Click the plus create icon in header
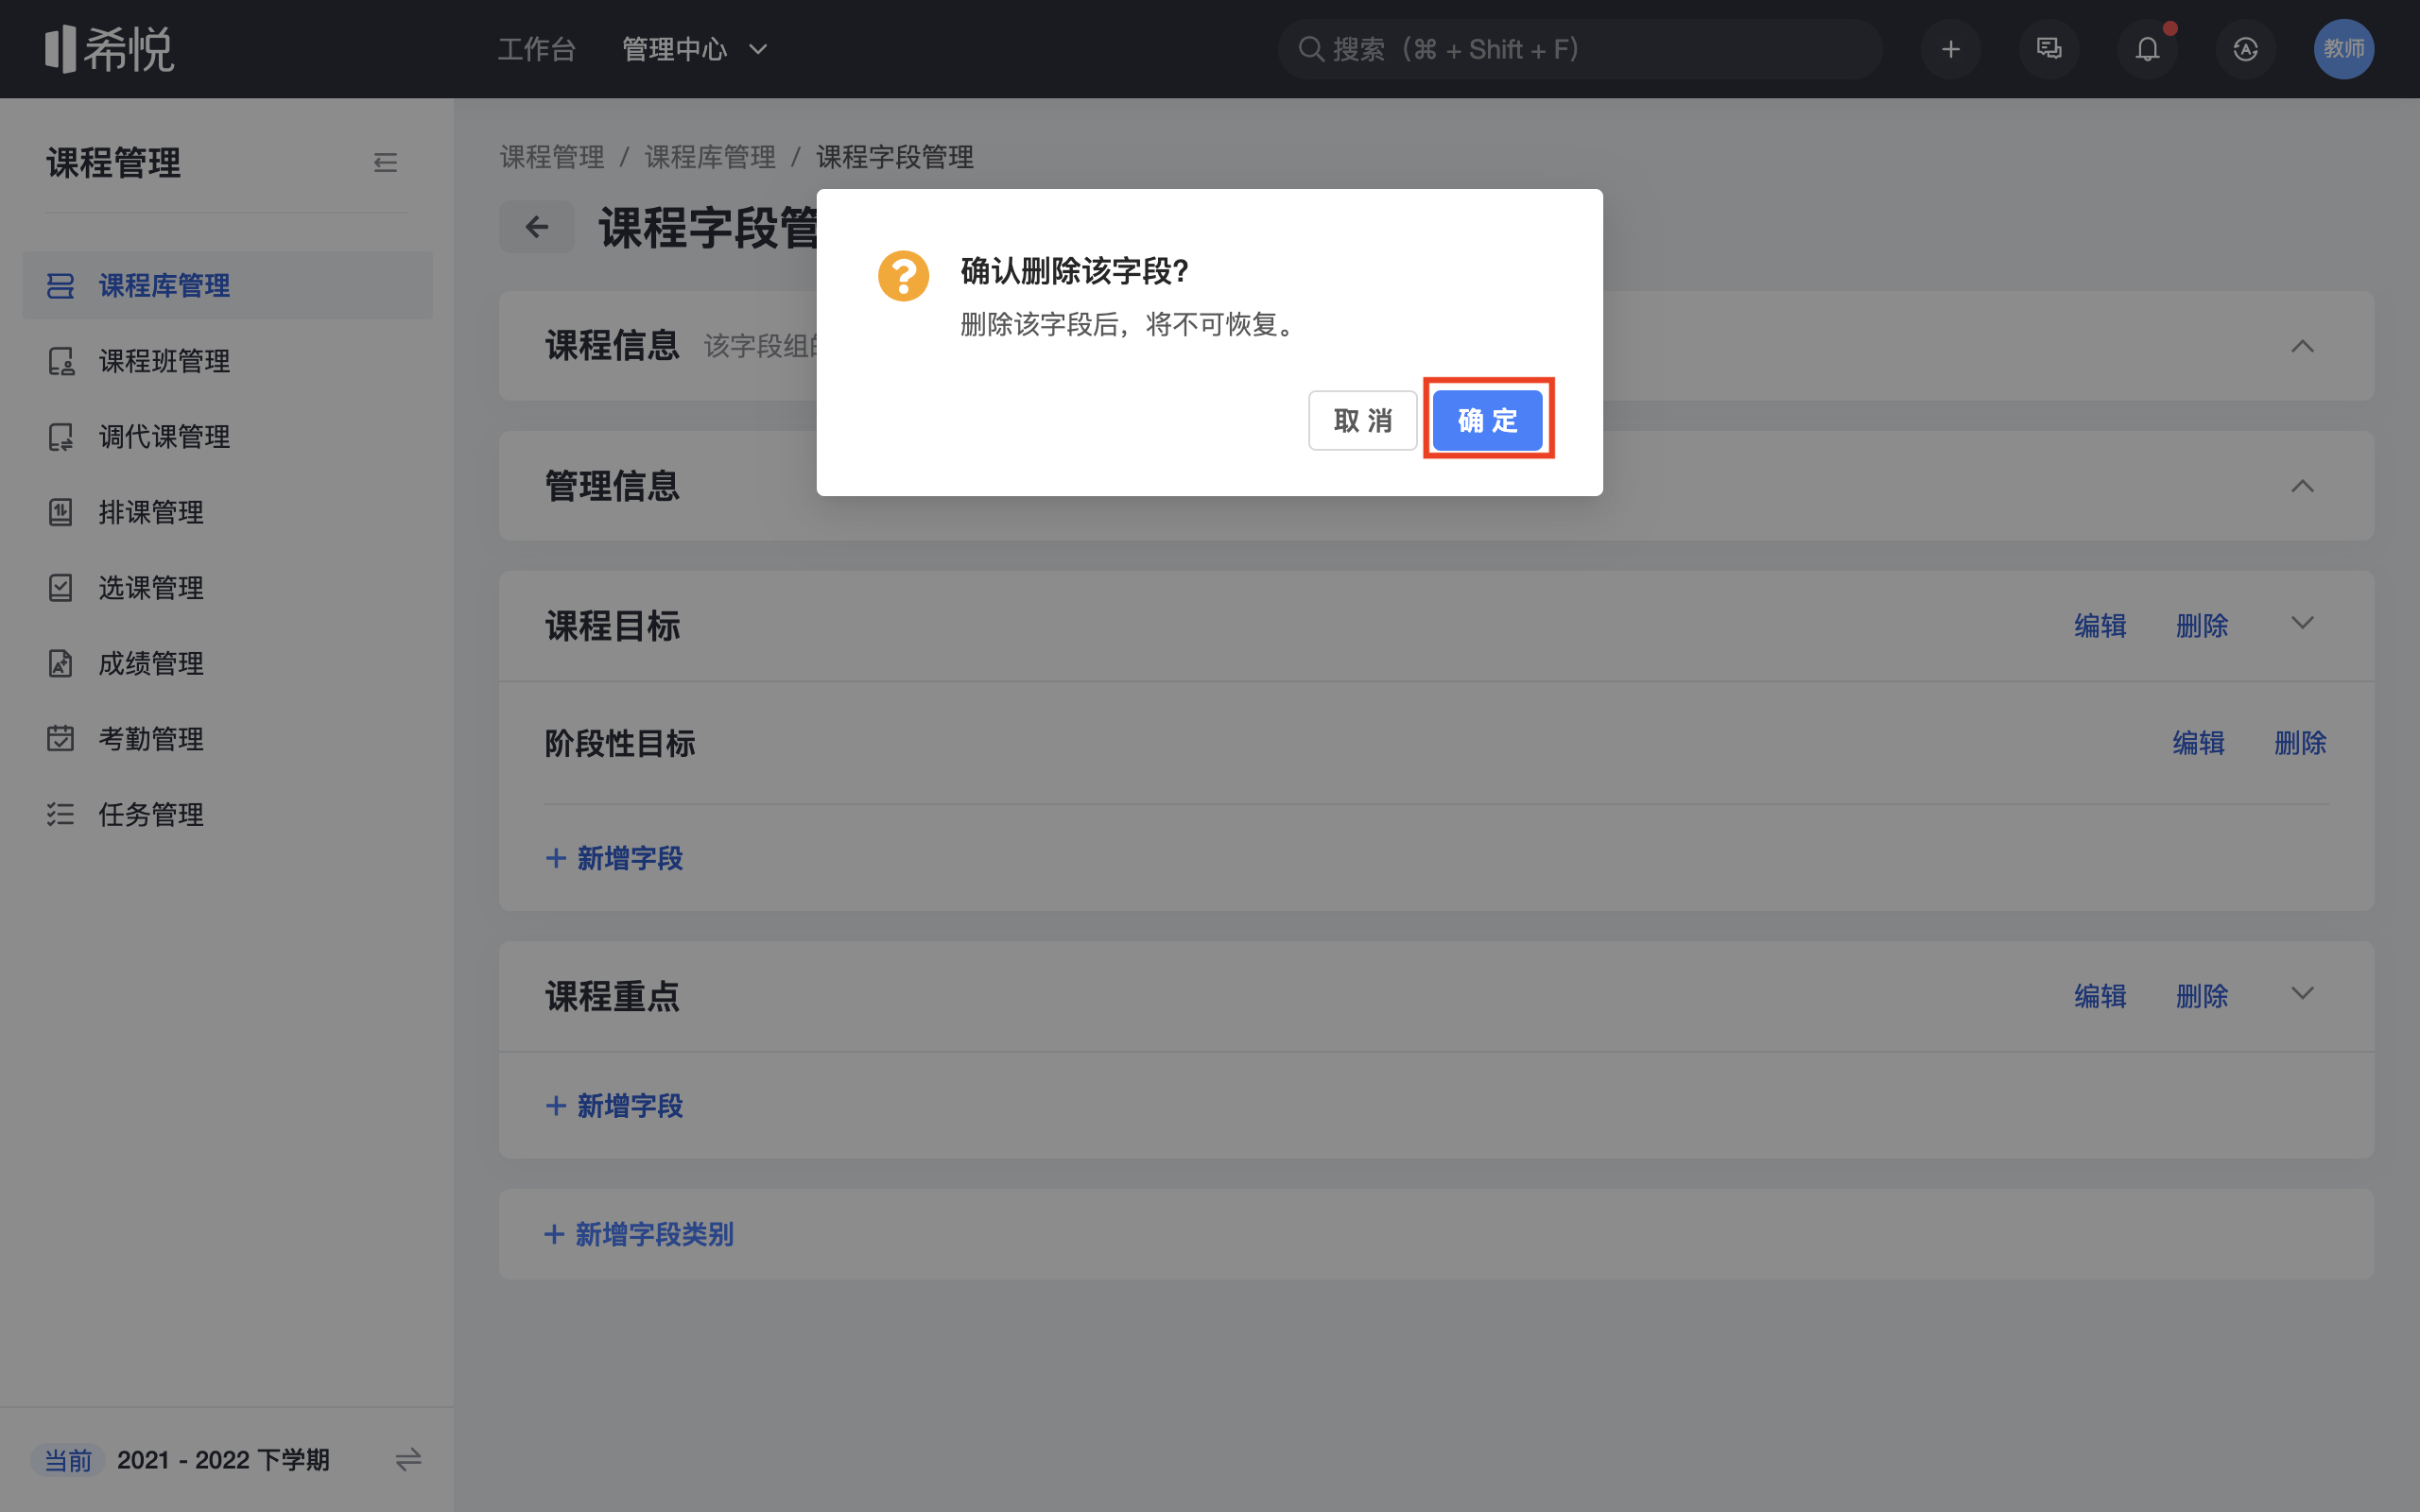 click(x=1950, y=49)
